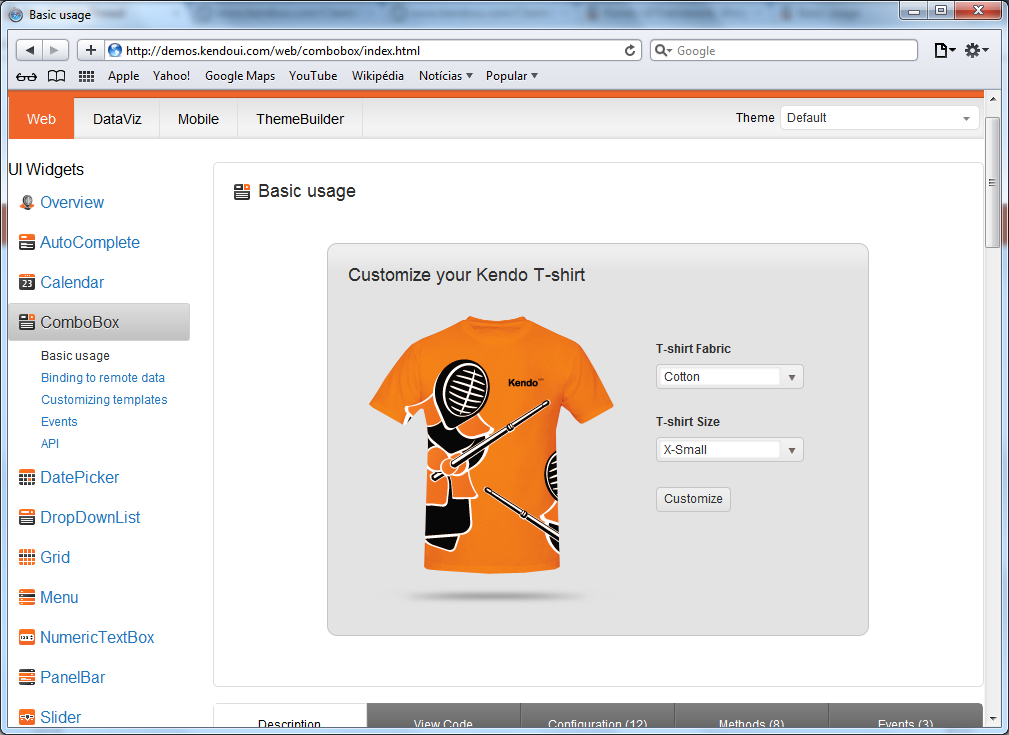Click the orange Kendo T-shirt image
This screenshot has width=1009, height=735.
pyautogui.click(x=491, y=444)
